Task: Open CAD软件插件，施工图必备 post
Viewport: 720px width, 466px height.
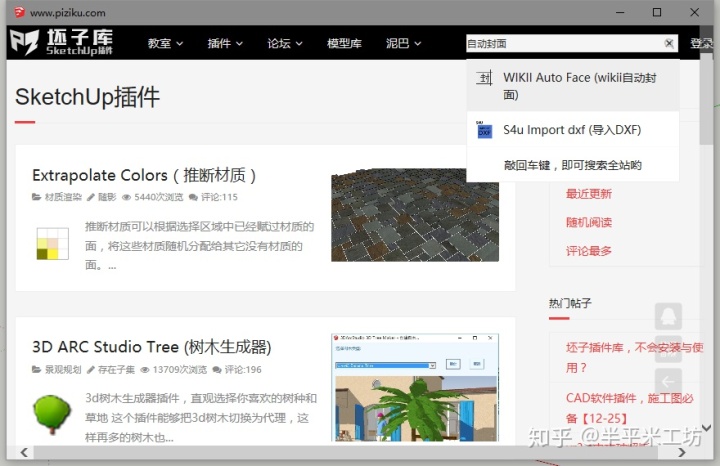Action: (x=629, y=408)
